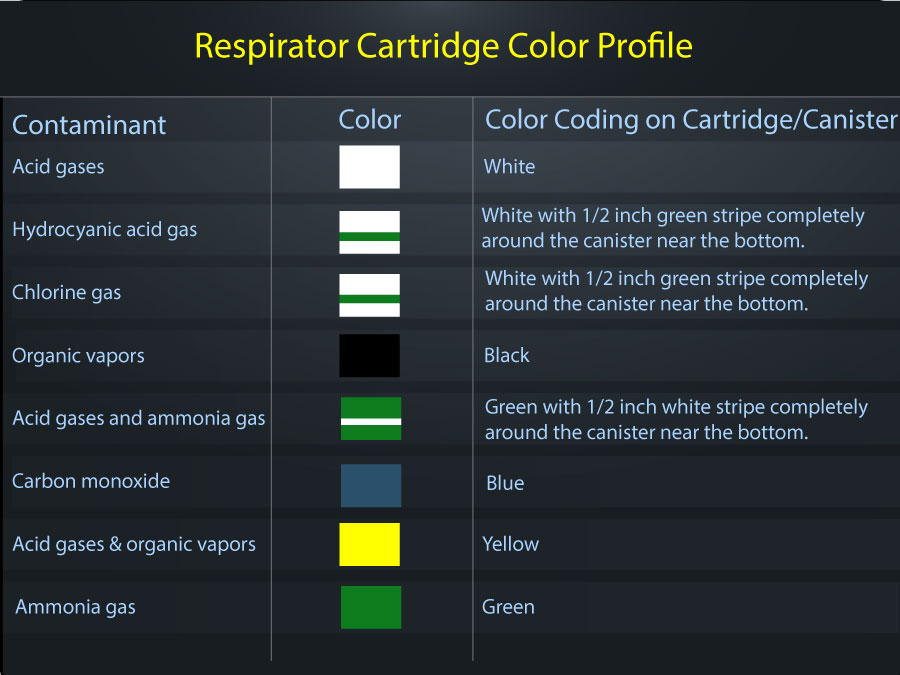The width and height of the screenshot is (900, 675).
Task: Click the Respirator Cartridge Color Profile title
Action: [x=443, y=46]
